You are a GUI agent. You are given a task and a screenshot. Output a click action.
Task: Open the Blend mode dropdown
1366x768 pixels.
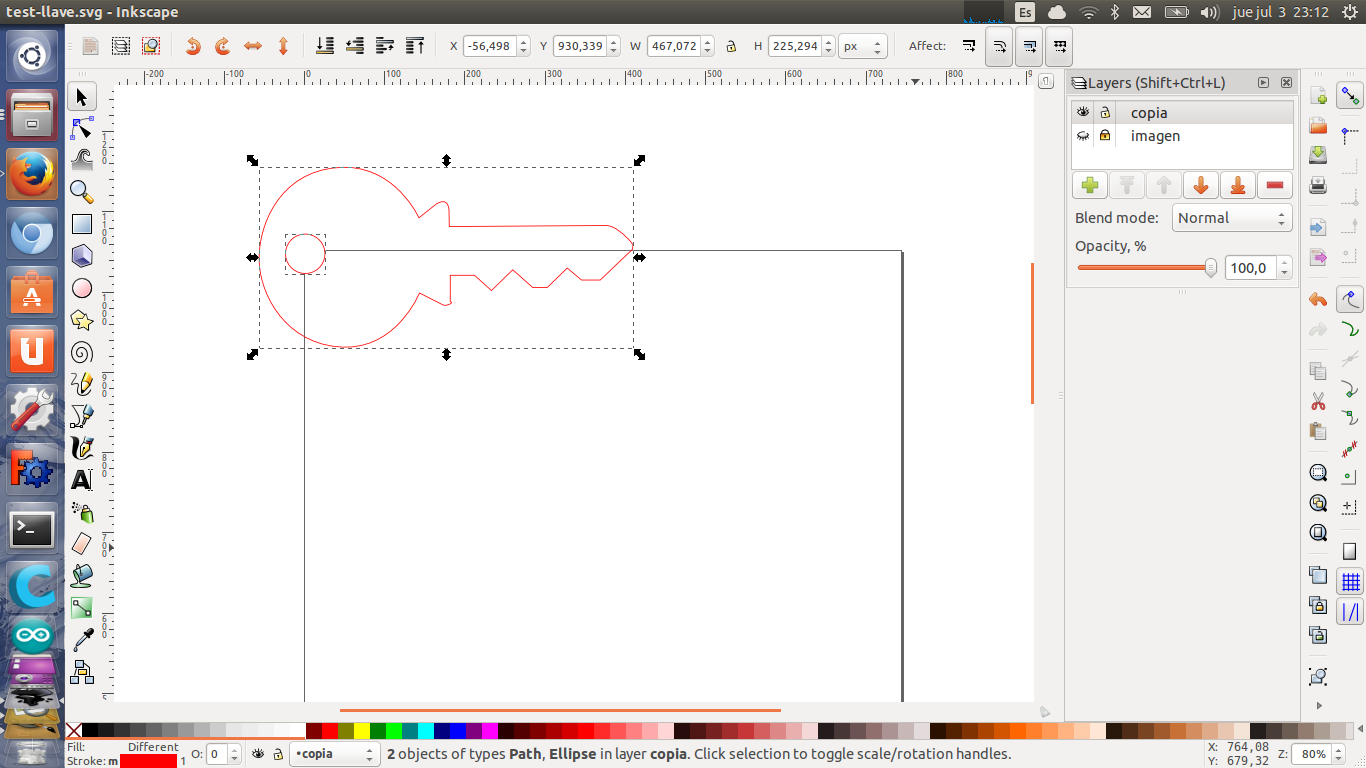1231,218
